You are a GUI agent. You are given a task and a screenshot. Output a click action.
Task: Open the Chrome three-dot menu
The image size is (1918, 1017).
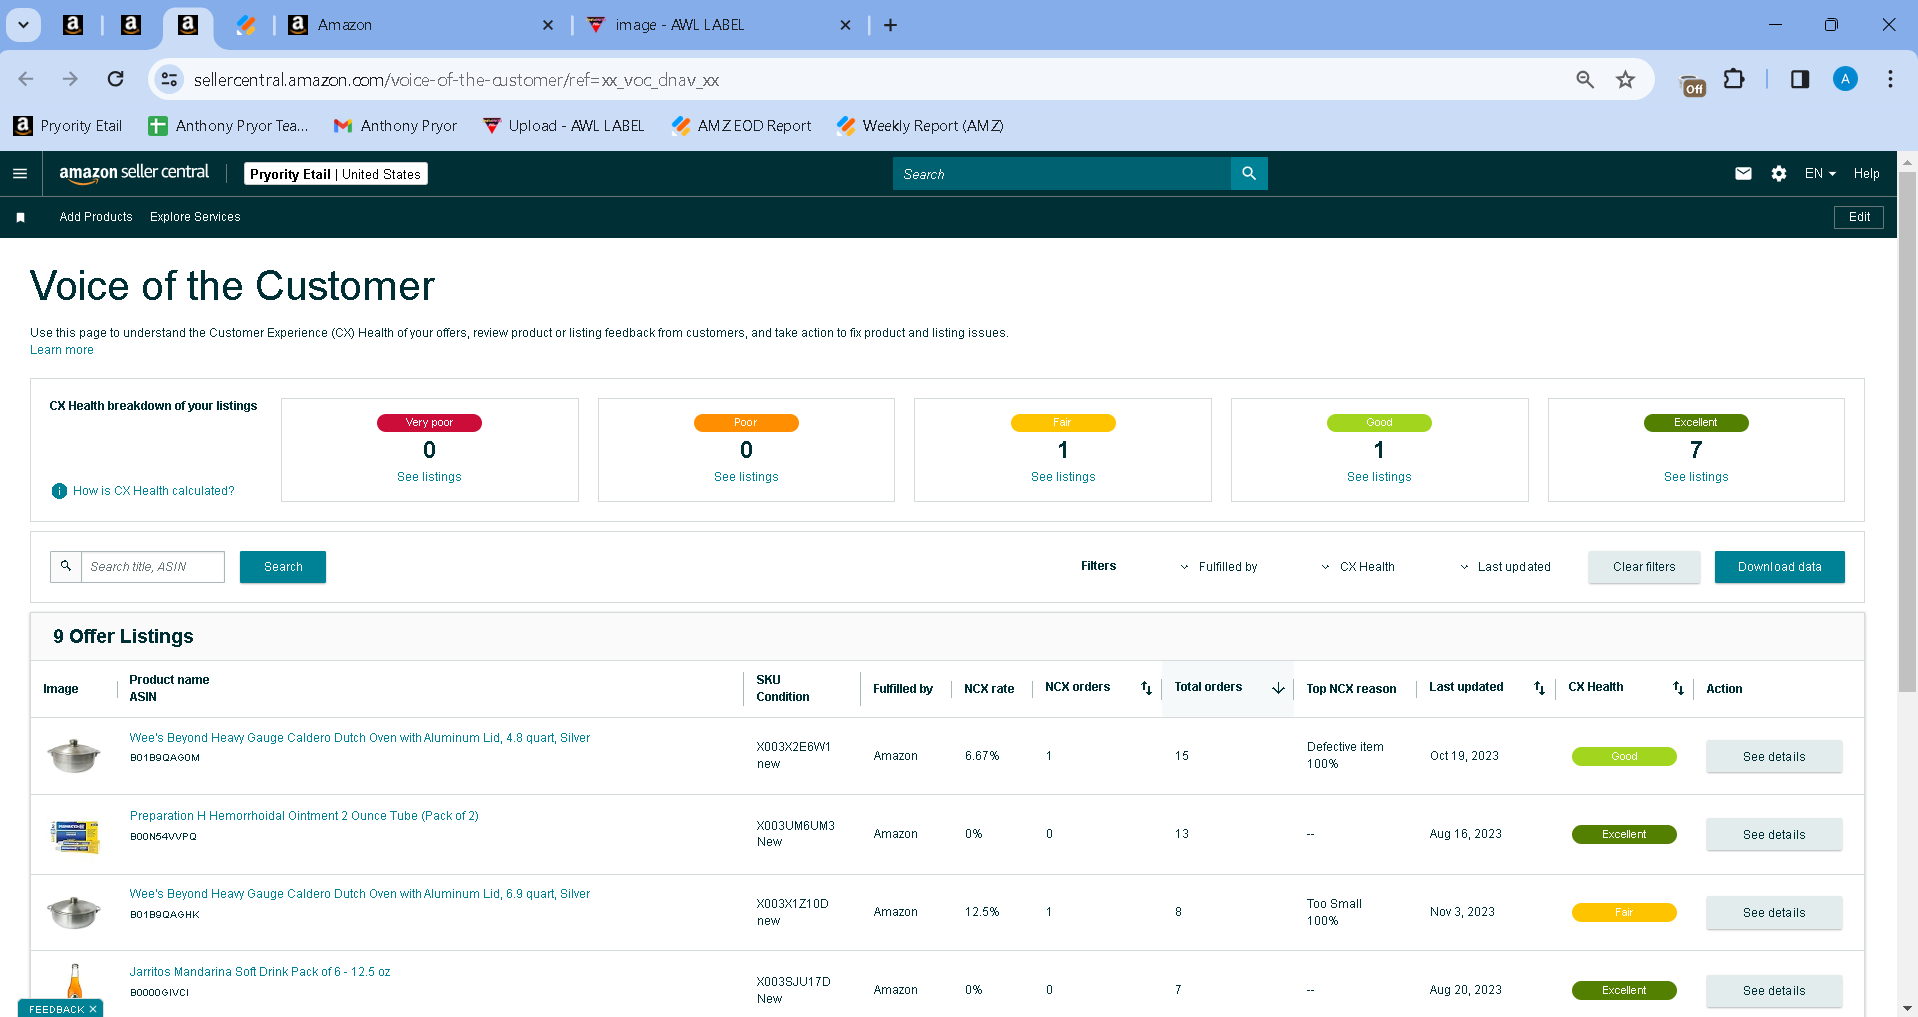click(x=1890, y=79)
